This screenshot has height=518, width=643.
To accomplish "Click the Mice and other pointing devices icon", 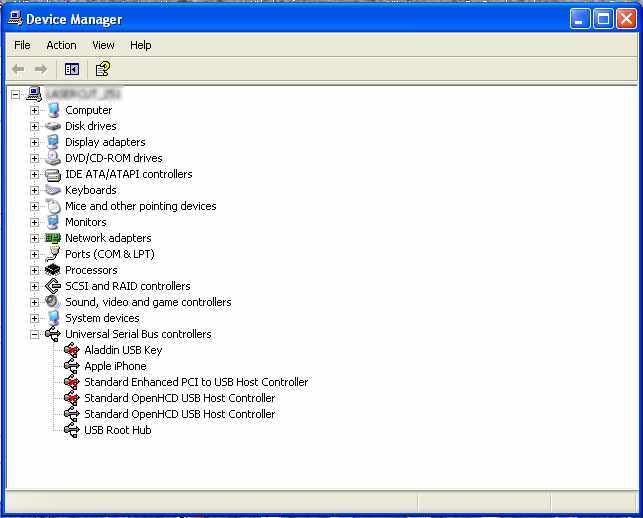I will (x=53, y=206).
